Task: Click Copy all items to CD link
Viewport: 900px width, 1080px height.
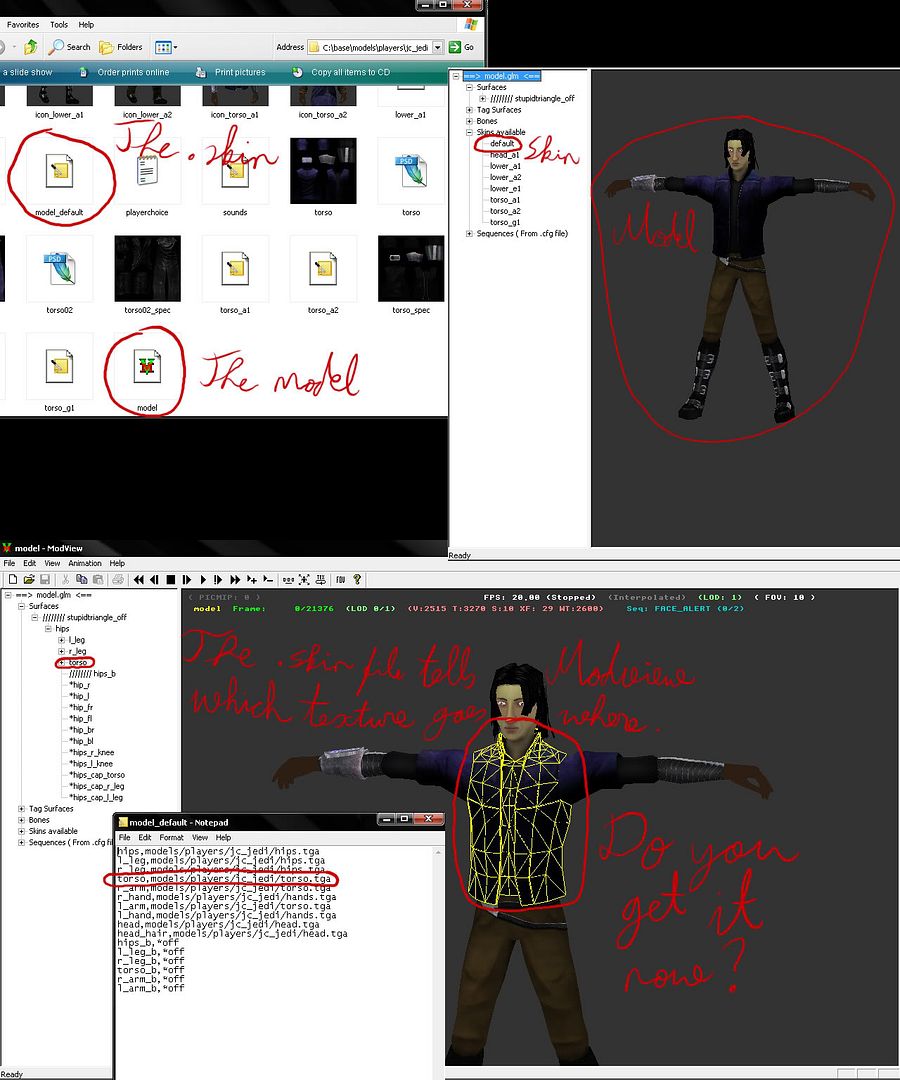Action: (x=350, y=72)
